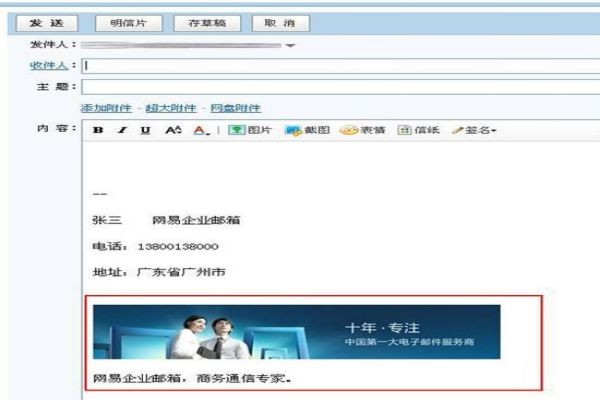Click the 明信片 postcard button
Image resolution: width=600 pixels, height=400 pixels.
pyautogui.click(x=128, y=23)
